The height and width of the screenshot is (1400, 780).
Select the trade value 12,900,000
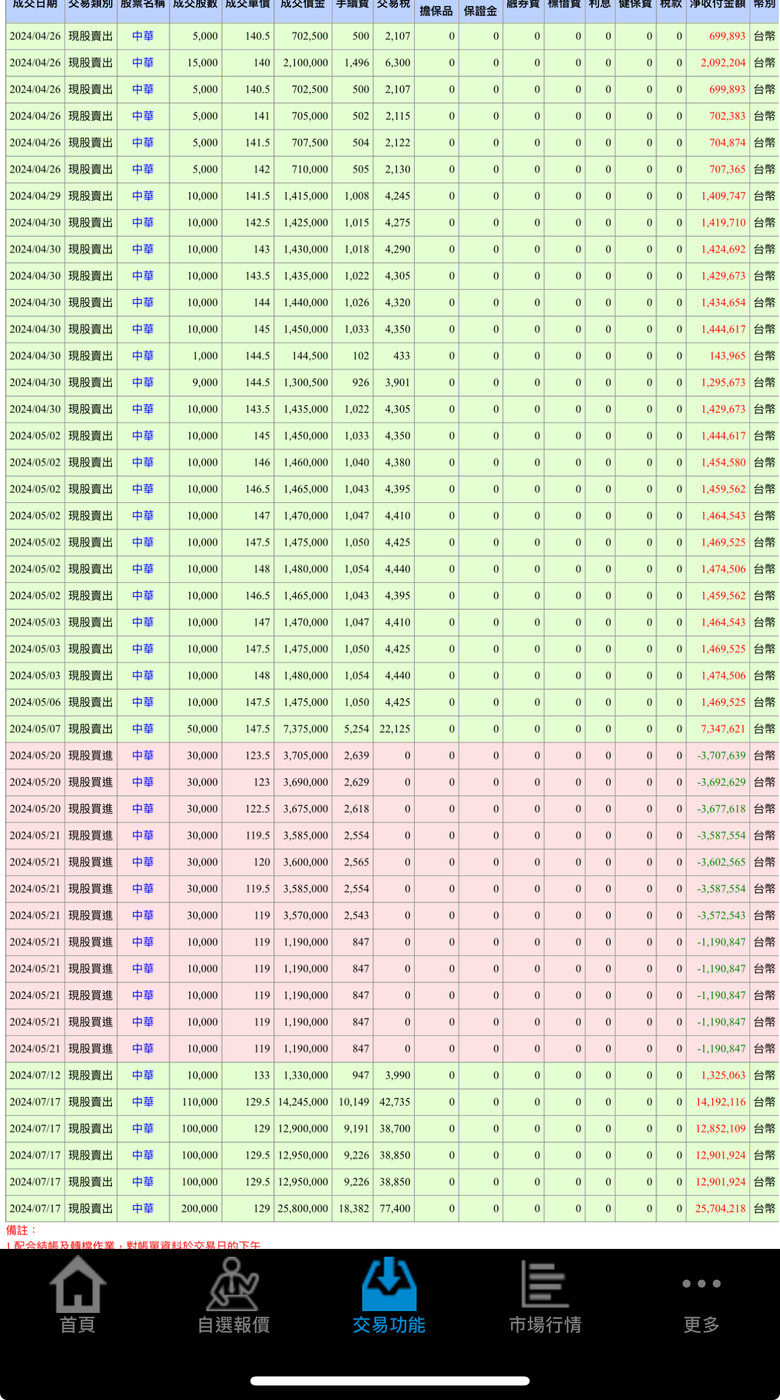[303, 1128]
